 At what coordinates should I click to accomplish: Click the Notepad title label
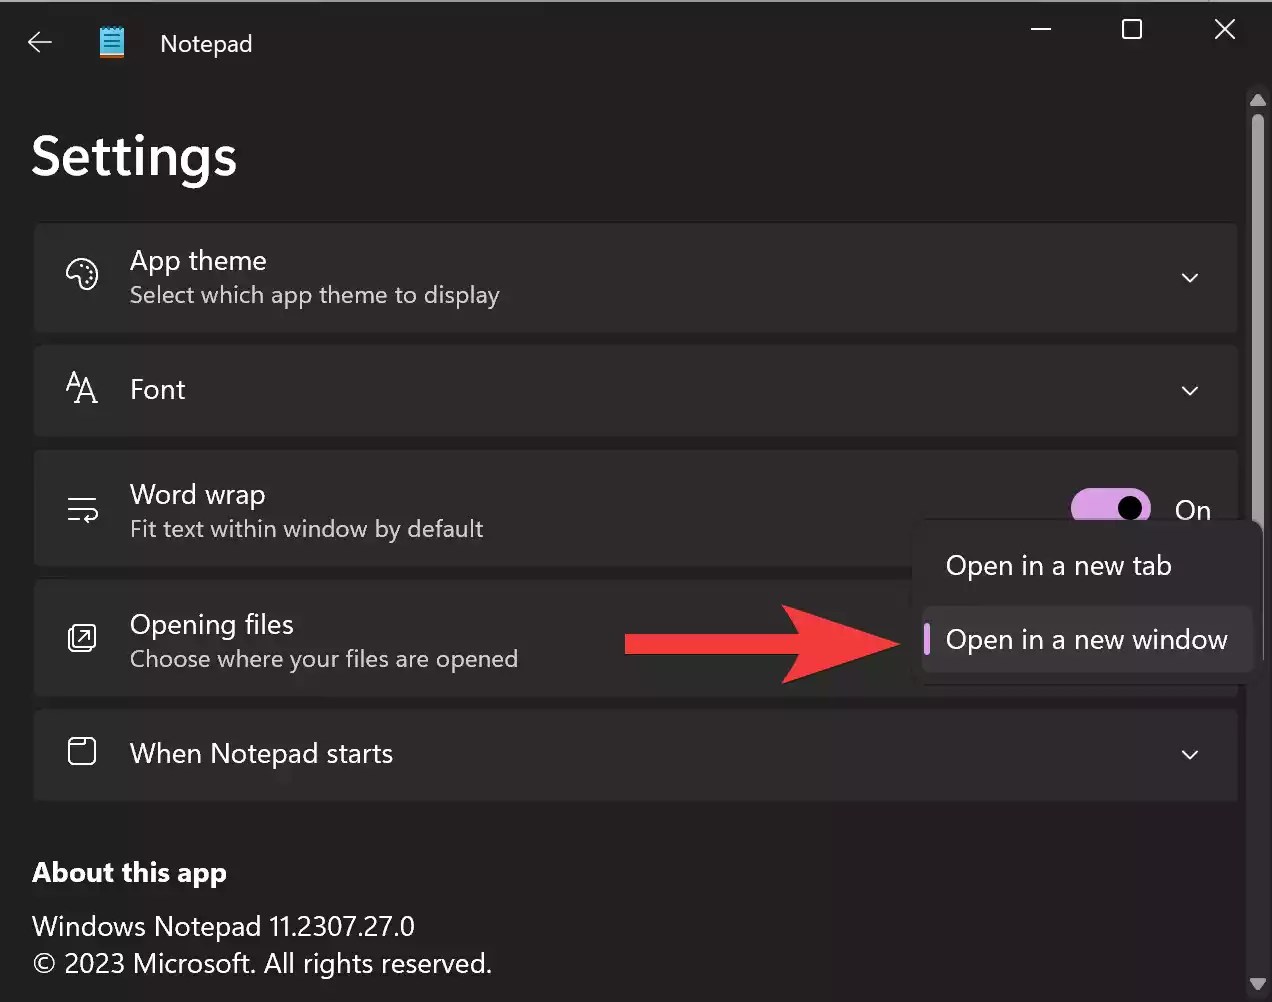[205, 43]
